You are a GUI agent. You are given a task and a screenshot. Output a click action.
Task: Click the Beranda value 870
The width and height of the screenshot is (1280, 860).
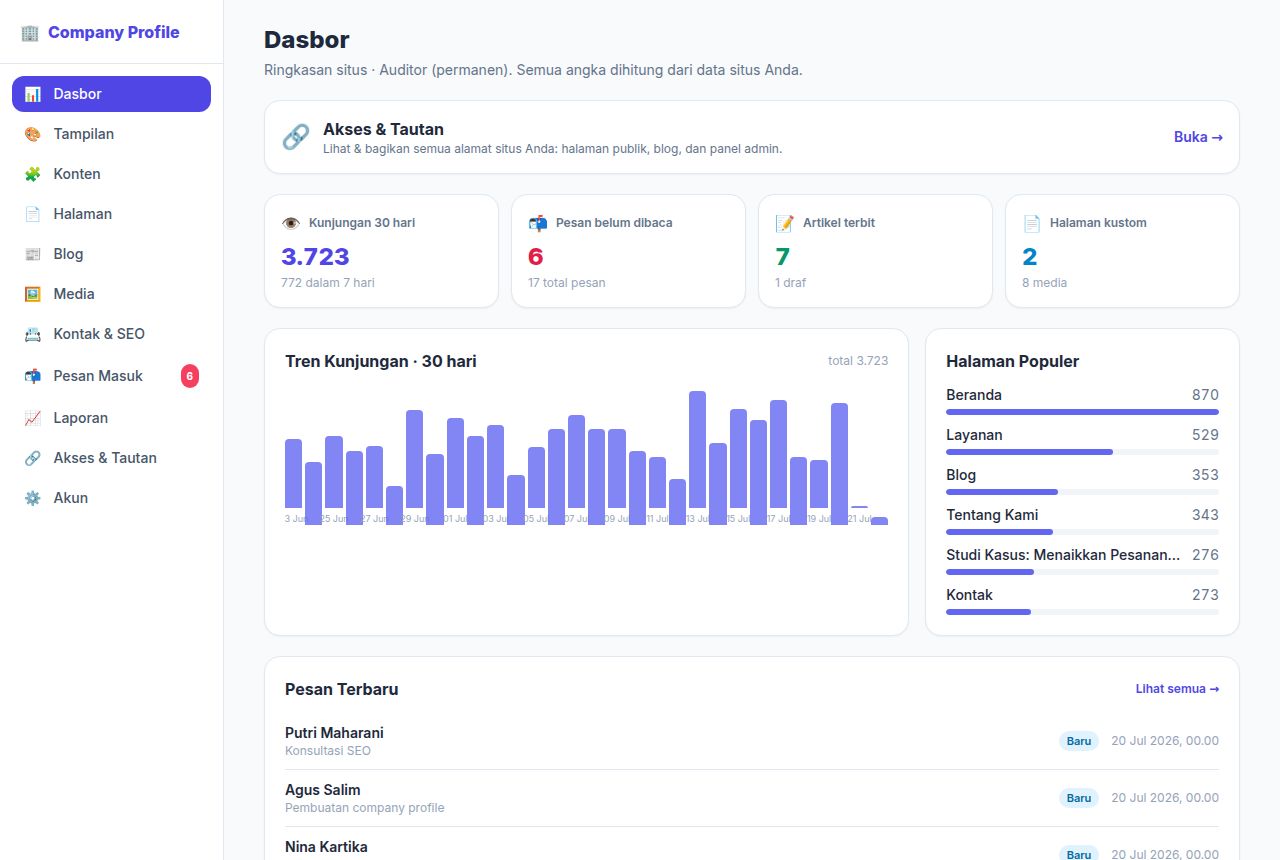tap(1205, 395)
